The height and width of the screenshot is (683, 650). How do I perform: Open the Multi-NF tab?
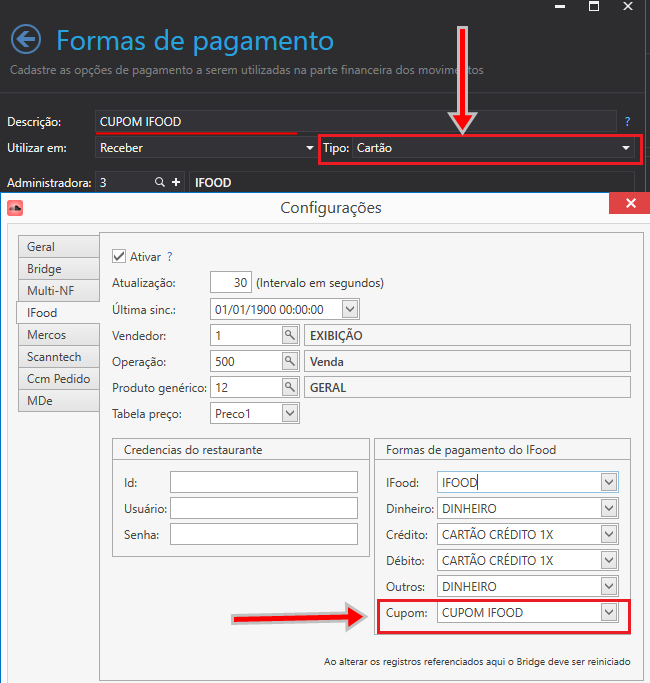[59, 291]
